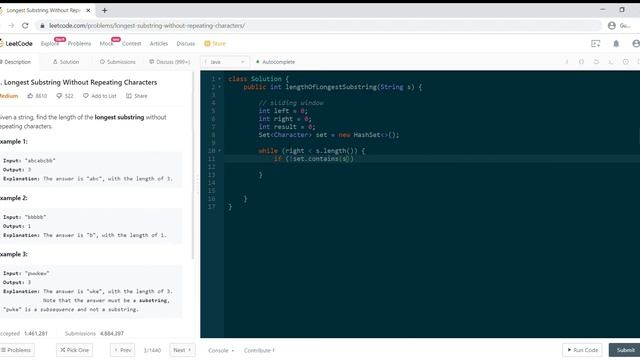Open the Contest menu item
The image size is (640, 360).
(x=131, y=44)
